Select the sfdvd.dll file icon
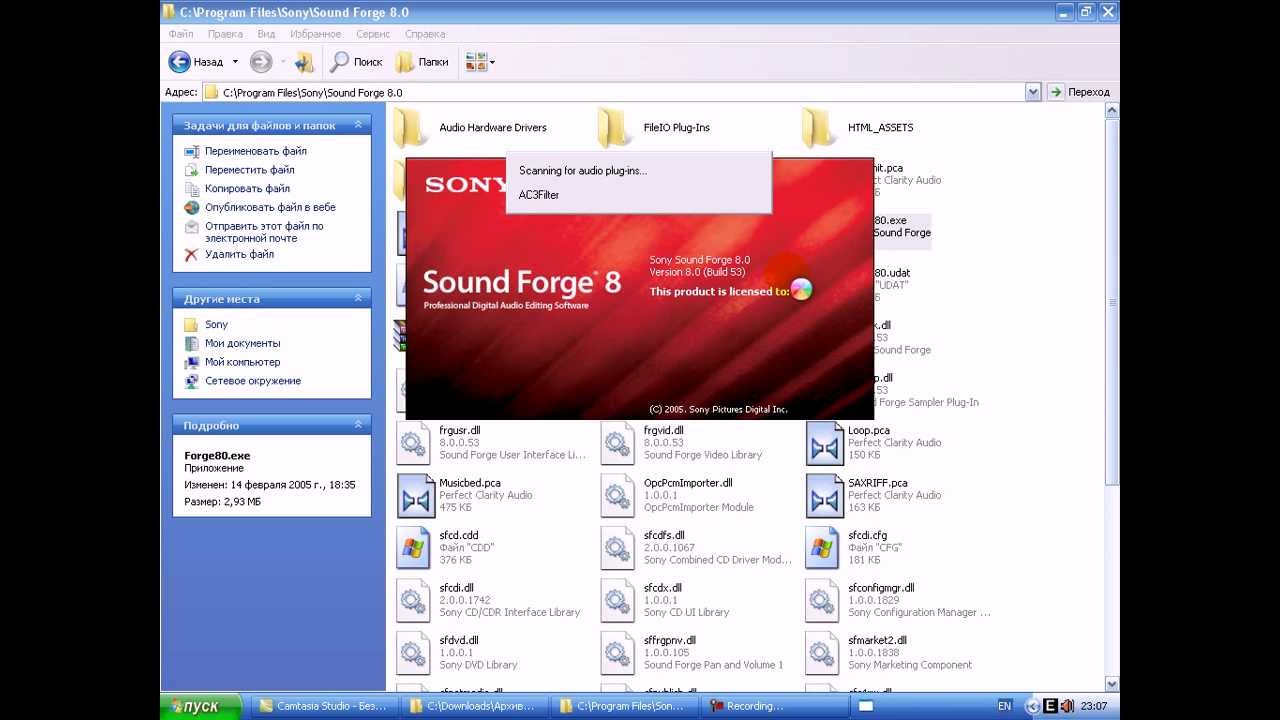Image resolution: width=1280 pixels, height=720 pixels. (414, 653)
